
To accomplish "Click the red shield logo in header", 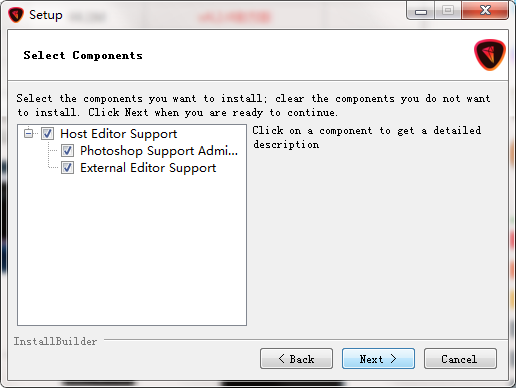I will [490, 55].
